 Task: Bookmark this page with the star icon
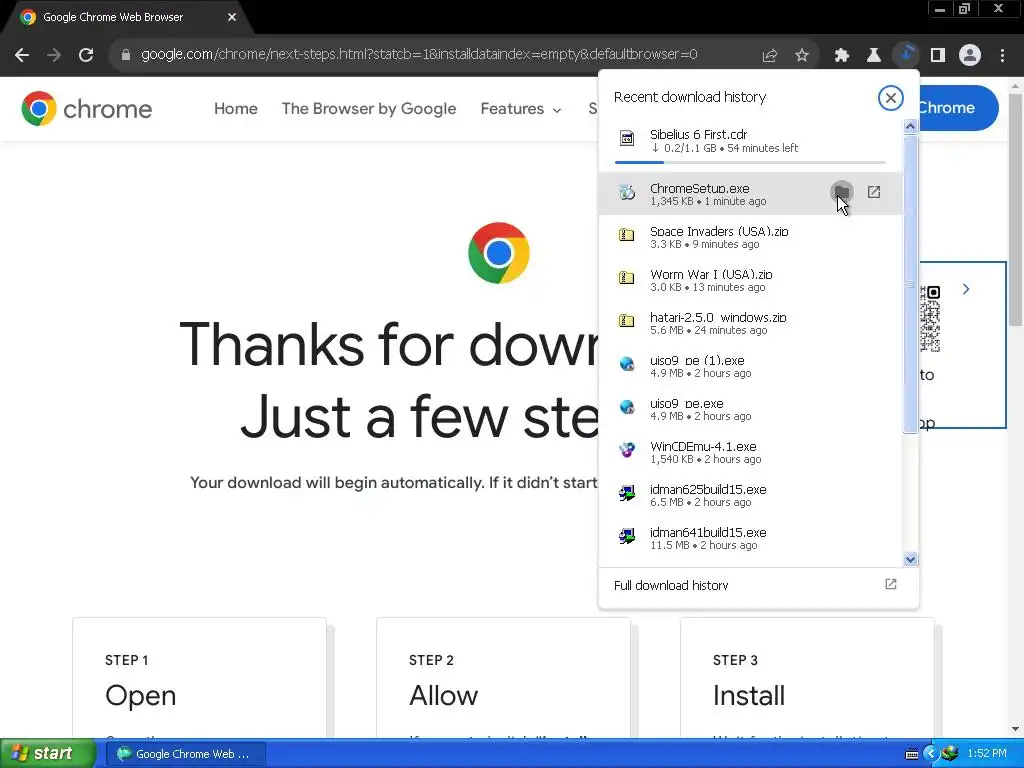802,56
